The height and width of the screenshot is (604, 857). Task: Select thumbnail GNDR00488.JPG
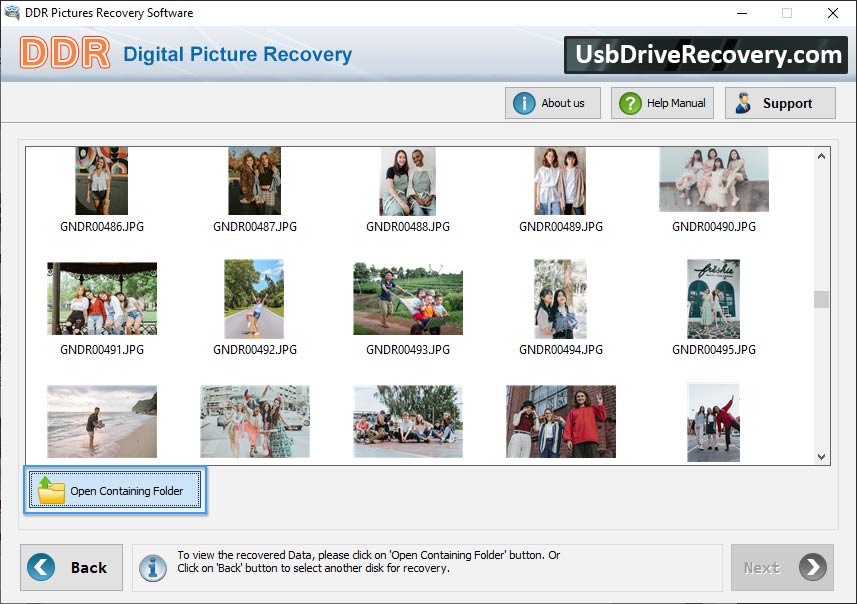(408, 181)
